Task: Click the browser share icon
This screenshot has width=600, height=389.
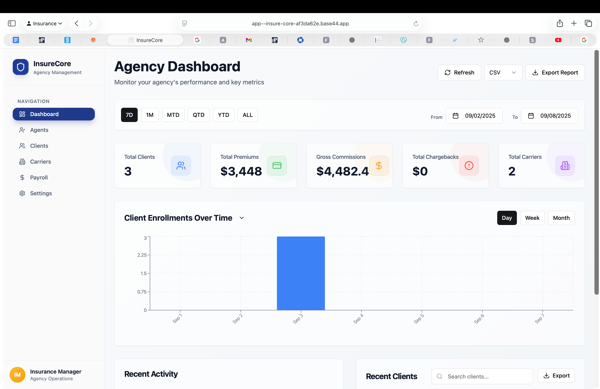Action: pos(559,23)
